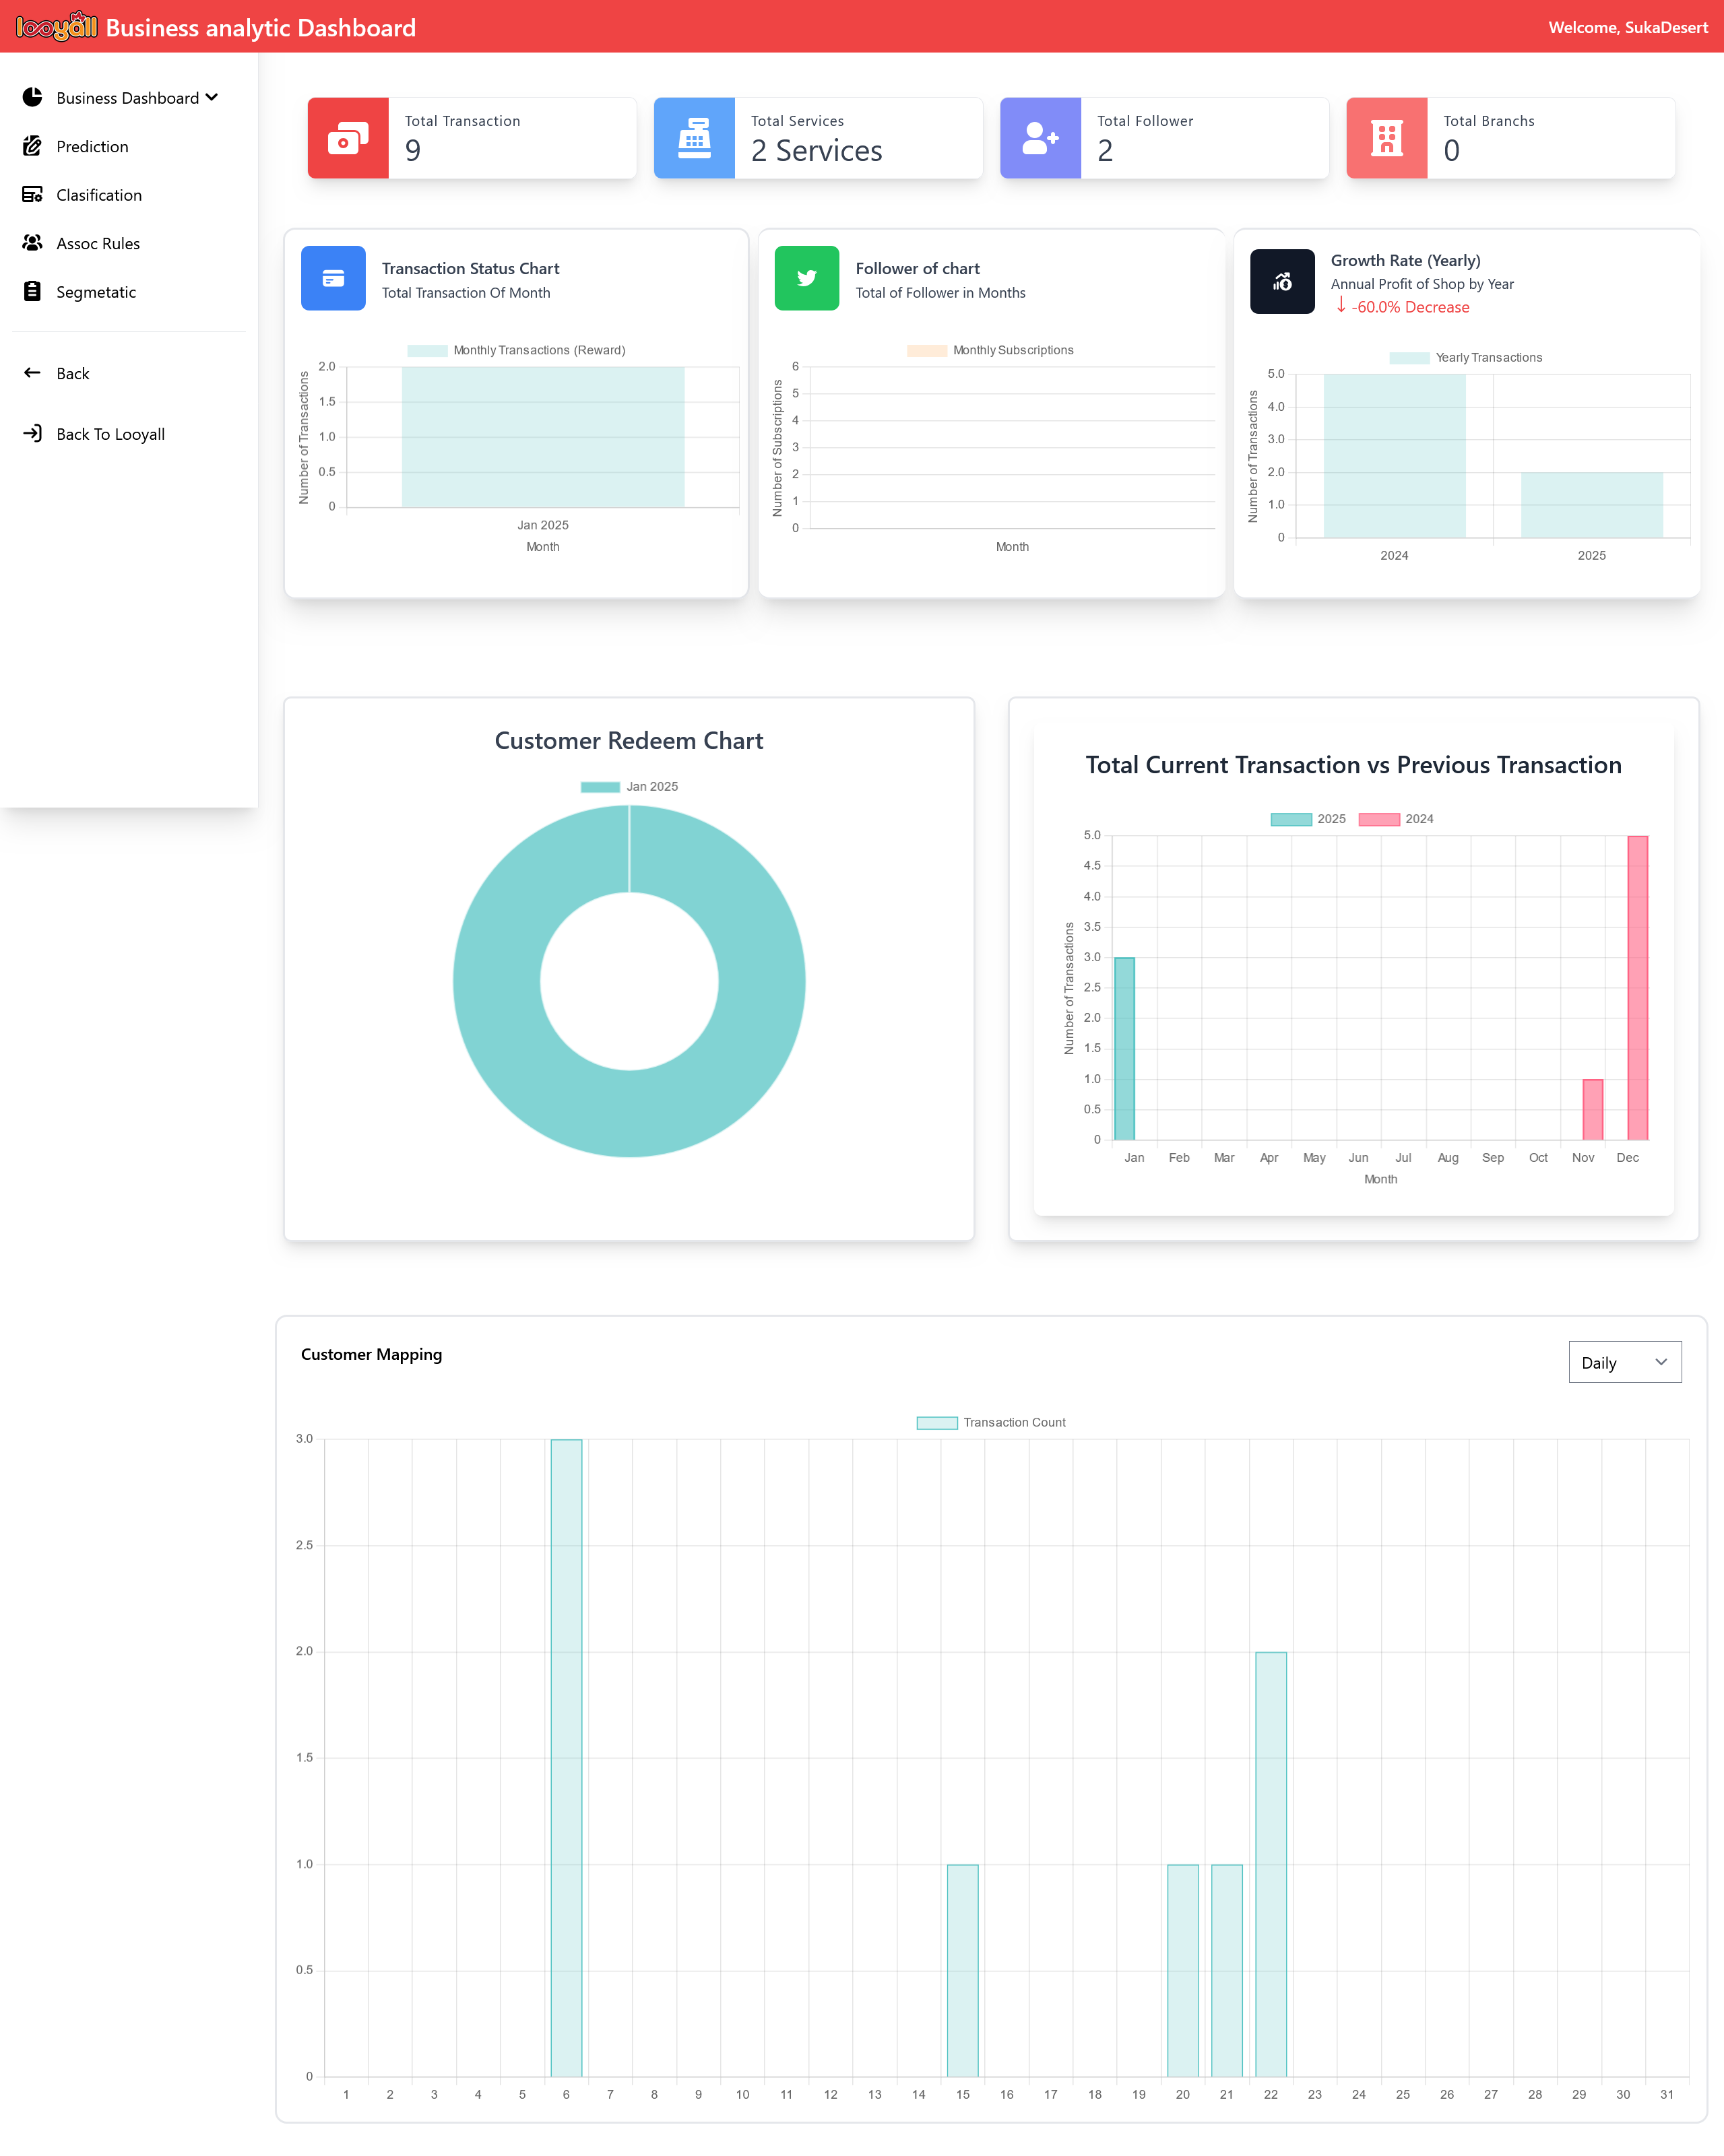The height and width of the screenshot is (2156, 1724).
Task: Click the blue Total Services cash register icon
Action: pos(694,138)
